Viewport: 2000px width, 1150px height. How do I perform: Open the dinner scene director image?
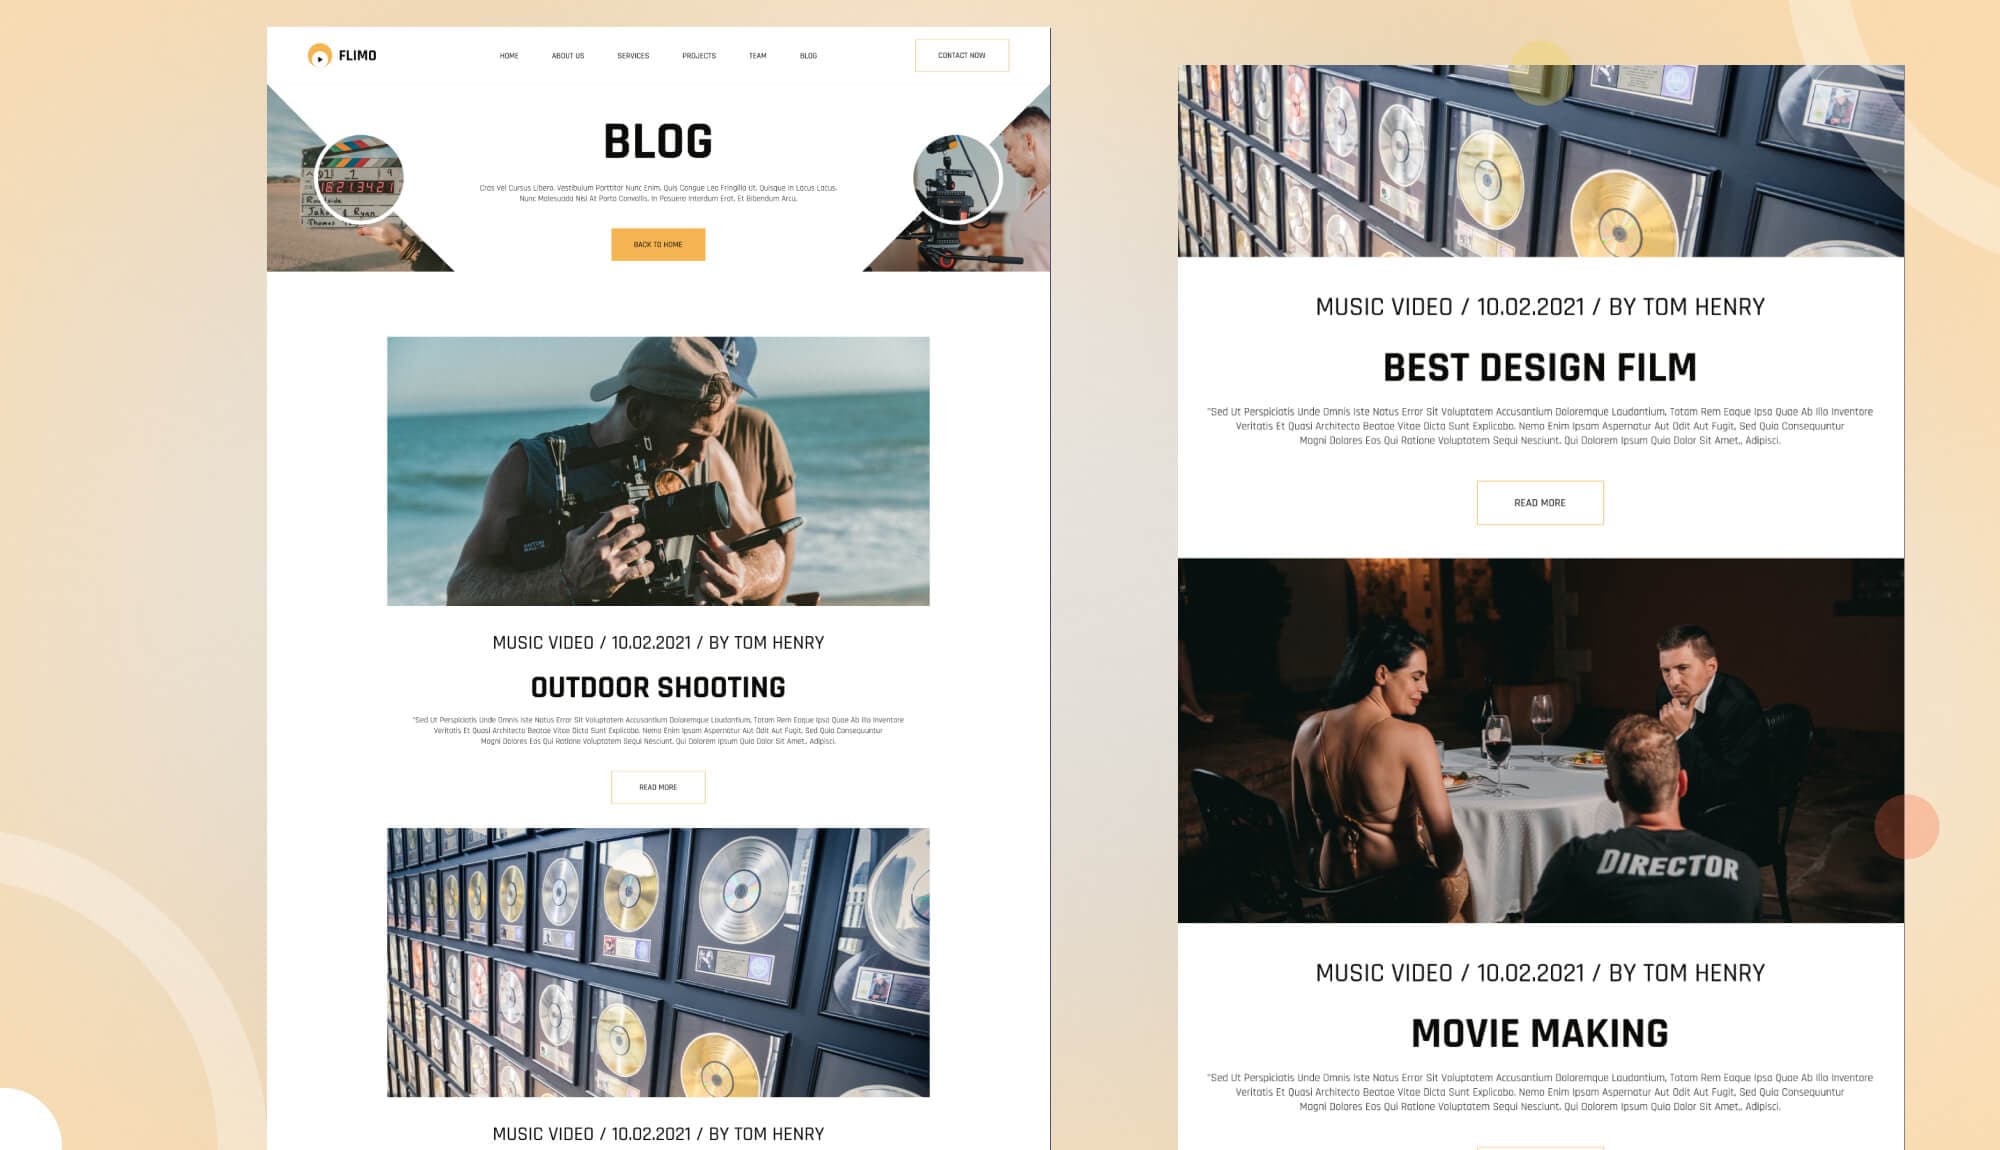(1540, 740)
